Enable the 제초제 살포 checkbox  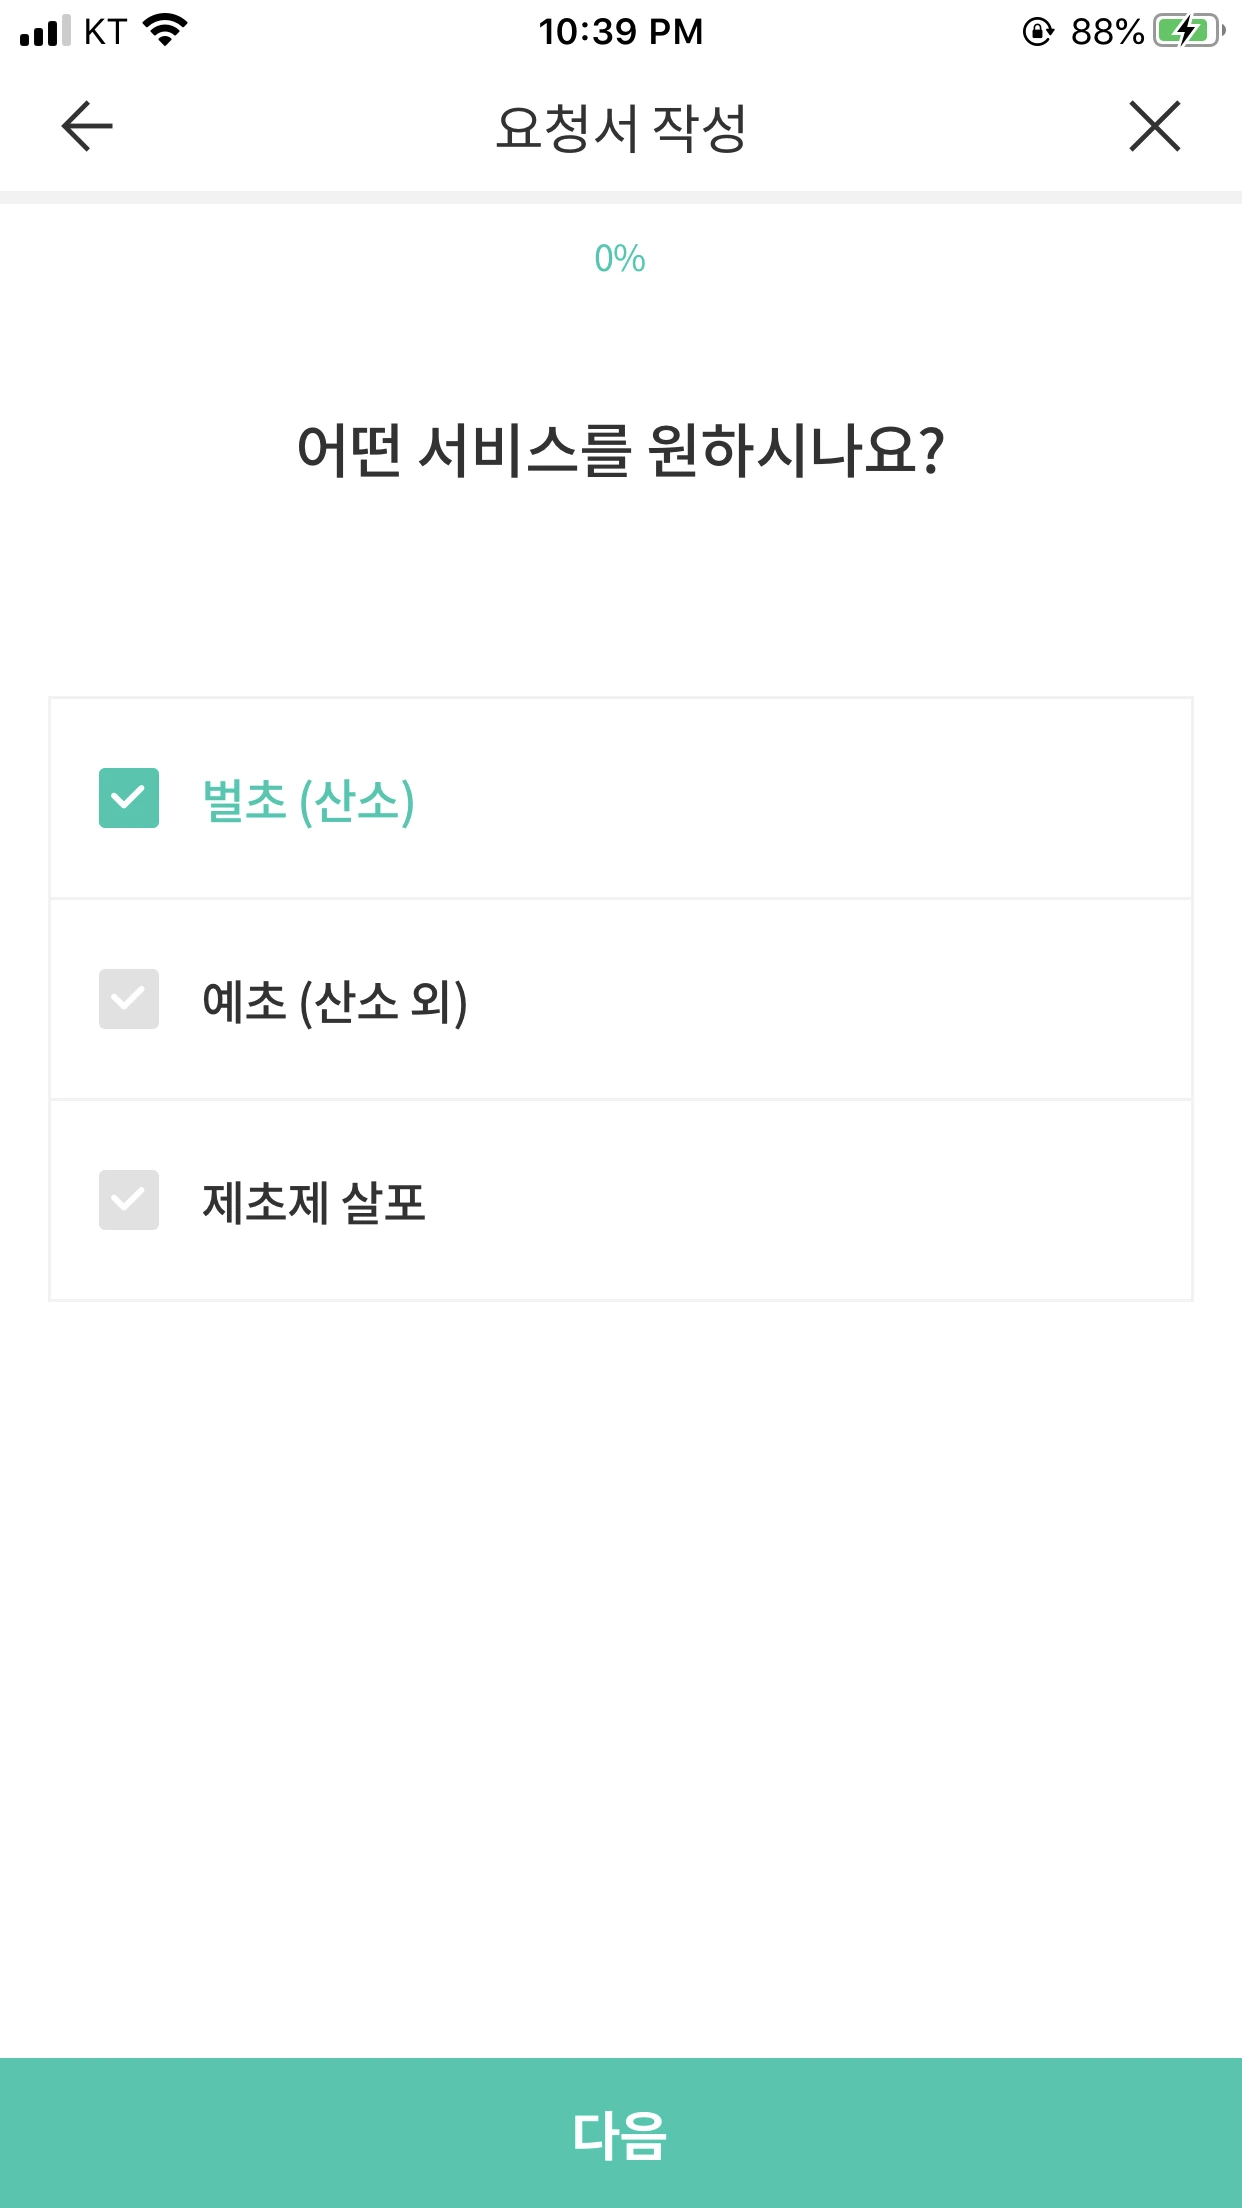pyautogui.click(x=129, y=1200)
